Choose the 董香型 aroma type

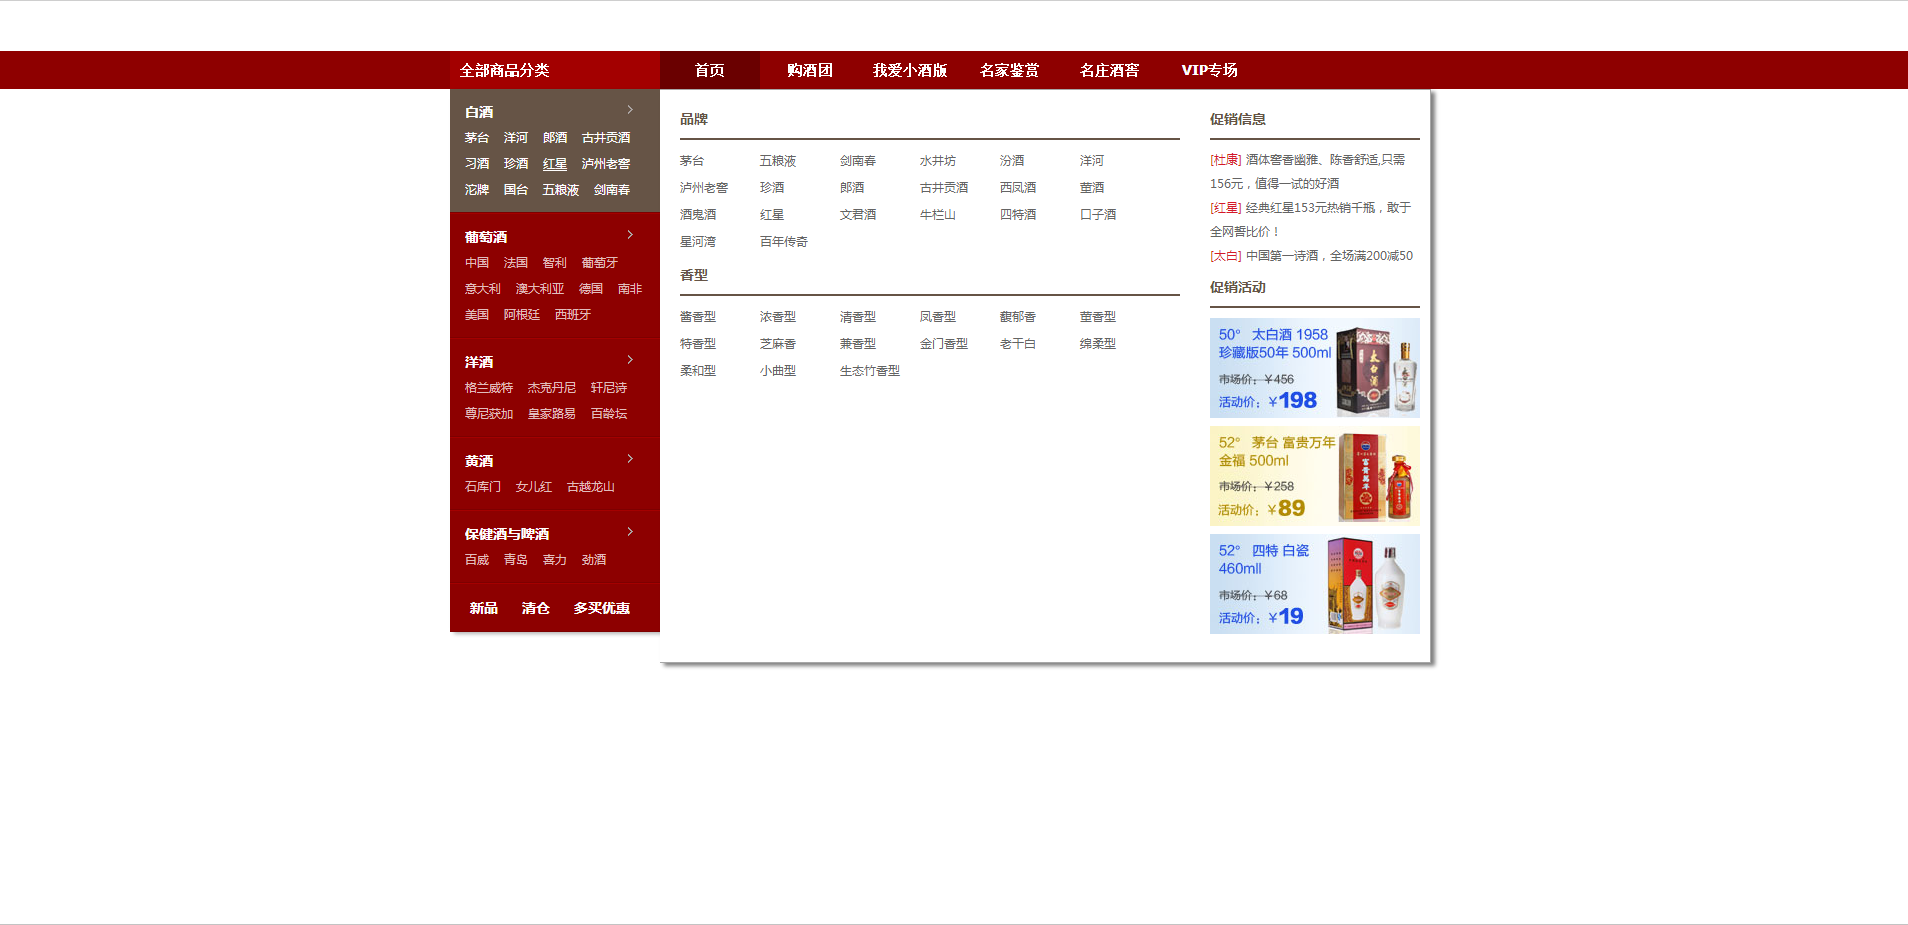point(1098,317)
